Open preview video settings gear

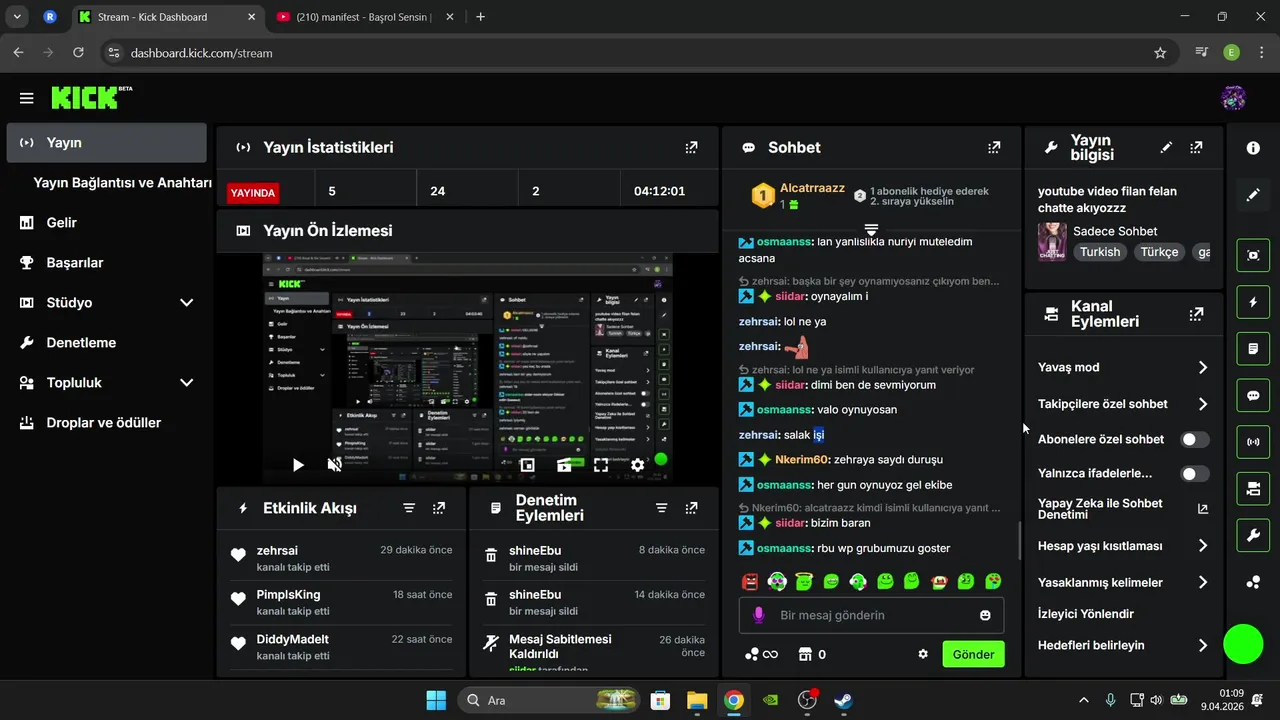[637, 465]
